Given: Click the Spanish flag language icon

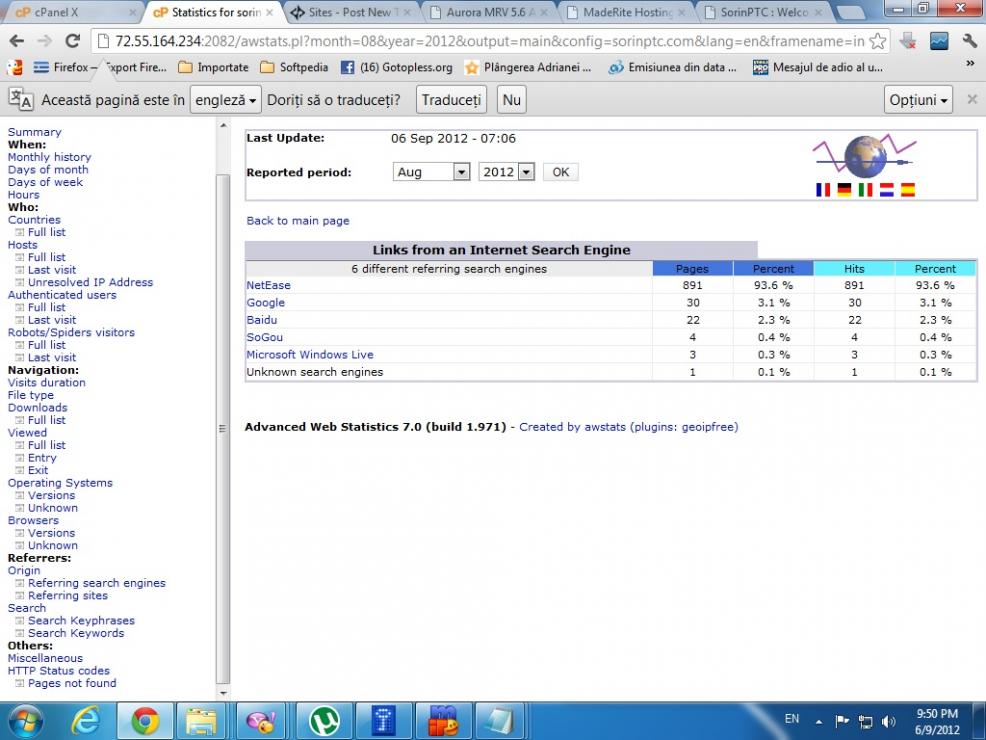Looking at the screenshot, I should click(907, 189).
